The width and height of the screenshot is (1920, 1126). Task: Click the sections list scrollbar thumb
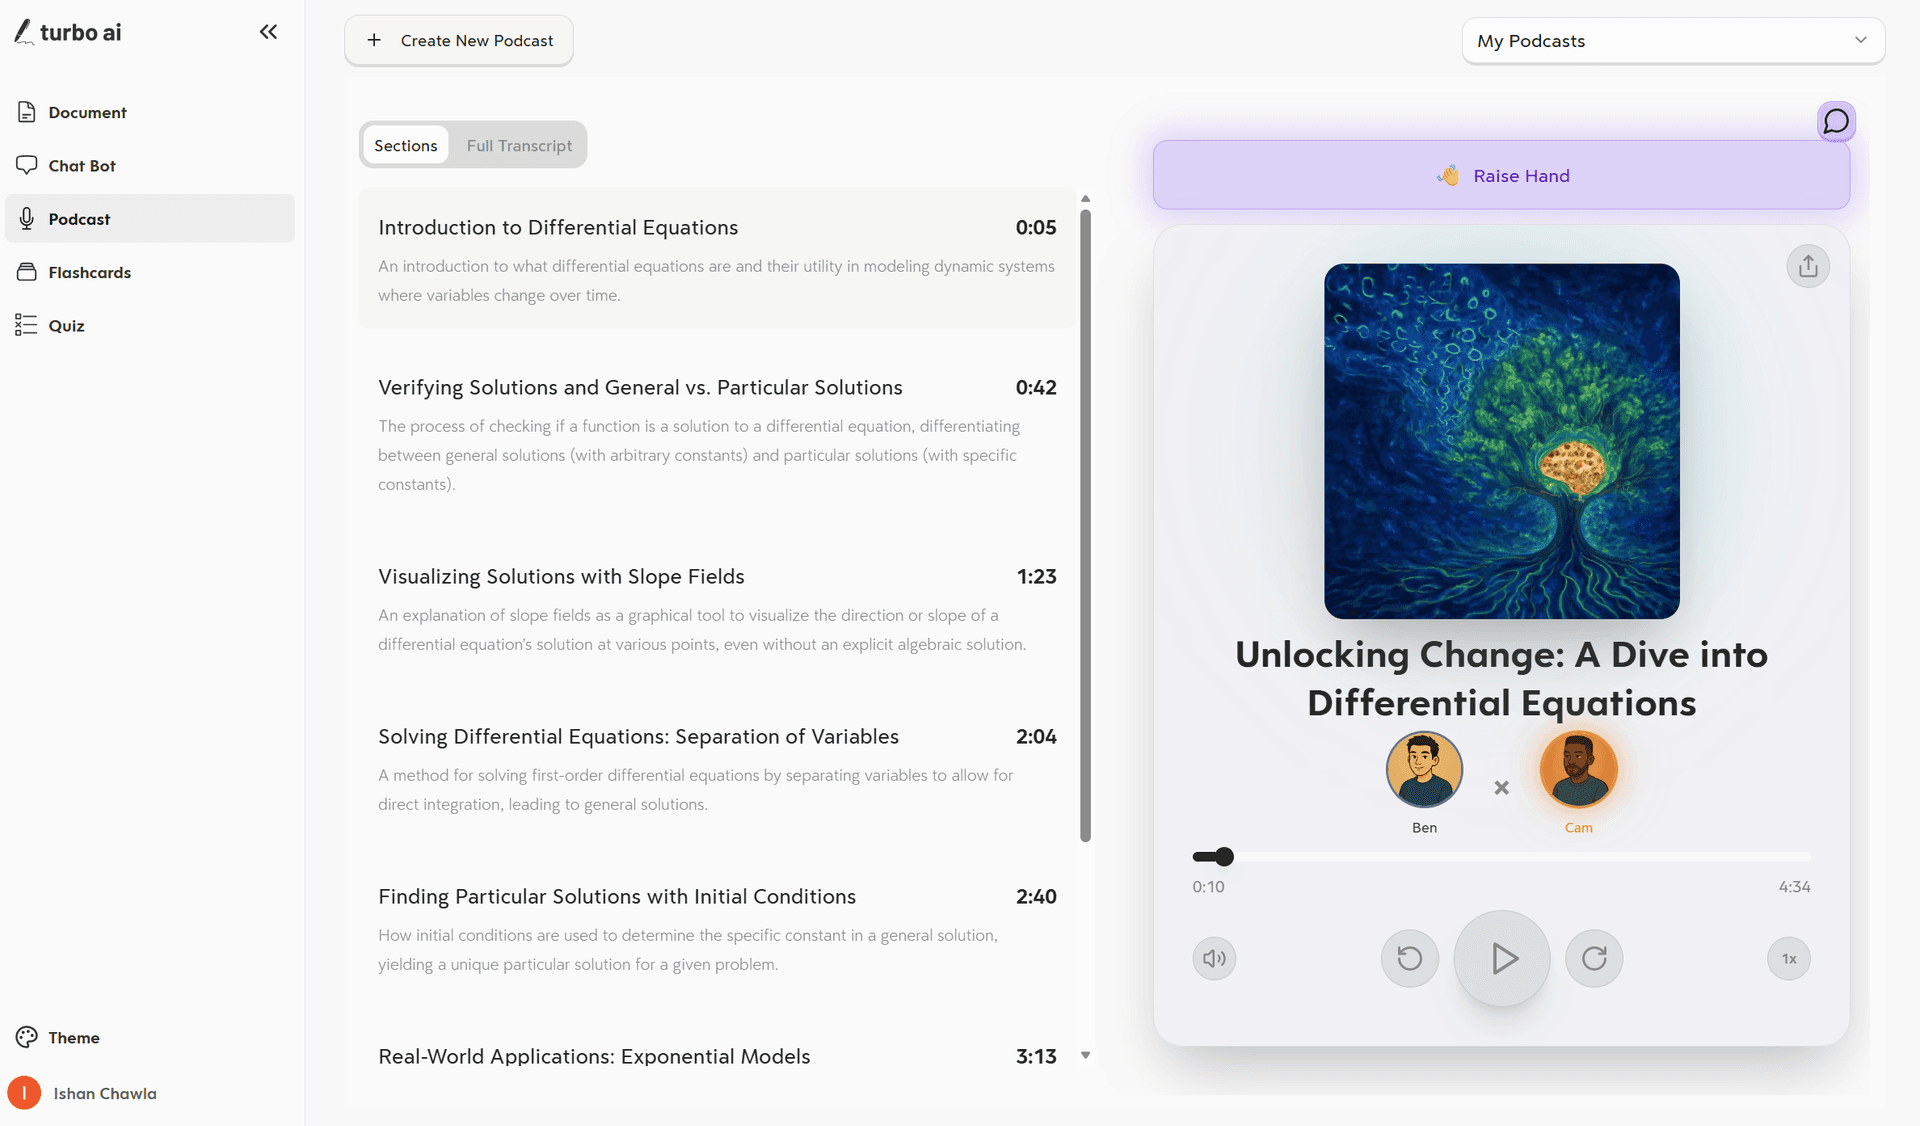point(1085,525)
